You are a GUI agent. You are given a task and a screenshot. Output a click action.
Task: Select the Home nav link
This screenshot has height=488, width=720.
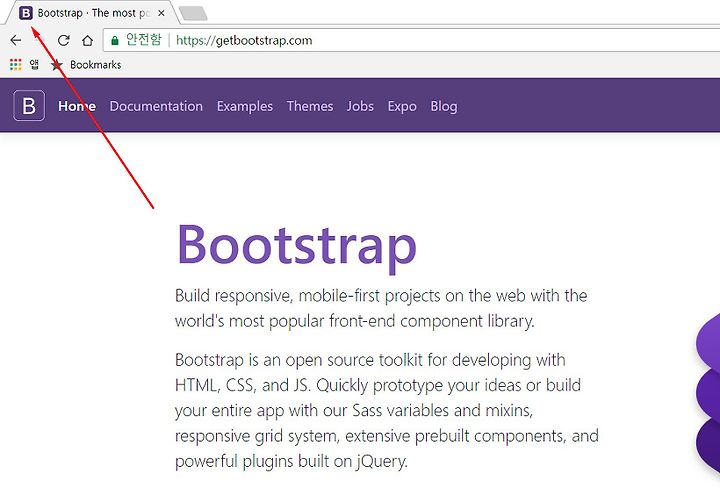click(77, 106)
